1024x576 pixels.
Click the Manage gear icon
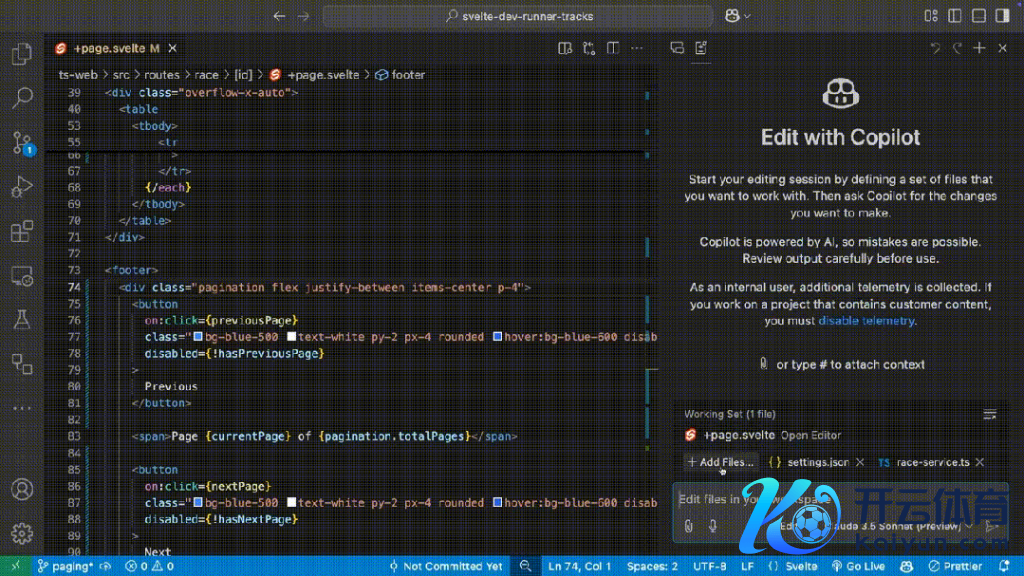point(21,533)
